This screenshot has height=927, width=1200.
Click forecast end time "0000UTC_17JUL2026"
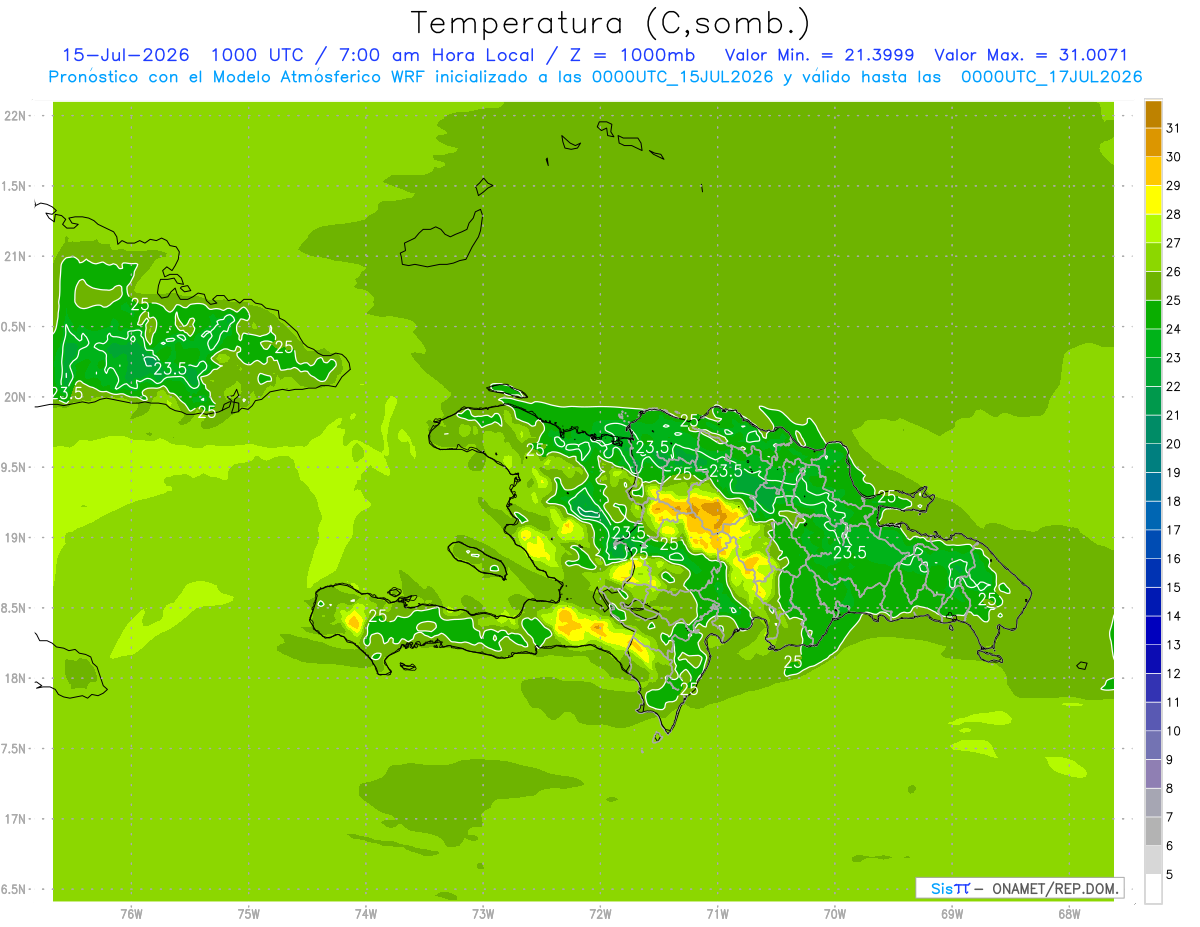tap(1051, 77)
